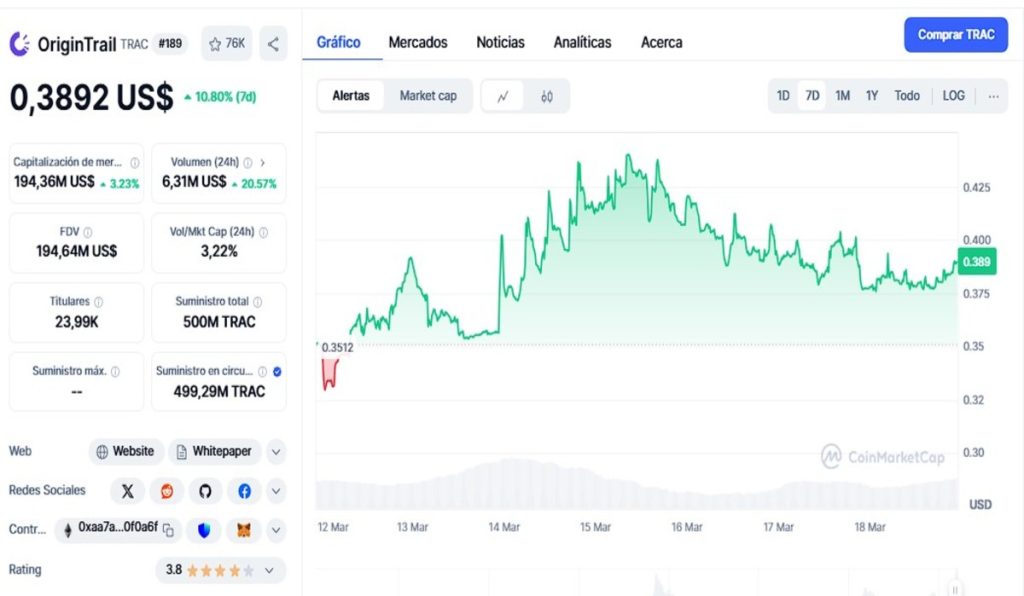
Task: Open info icon beside FDV
Action: tap(88, 232)
